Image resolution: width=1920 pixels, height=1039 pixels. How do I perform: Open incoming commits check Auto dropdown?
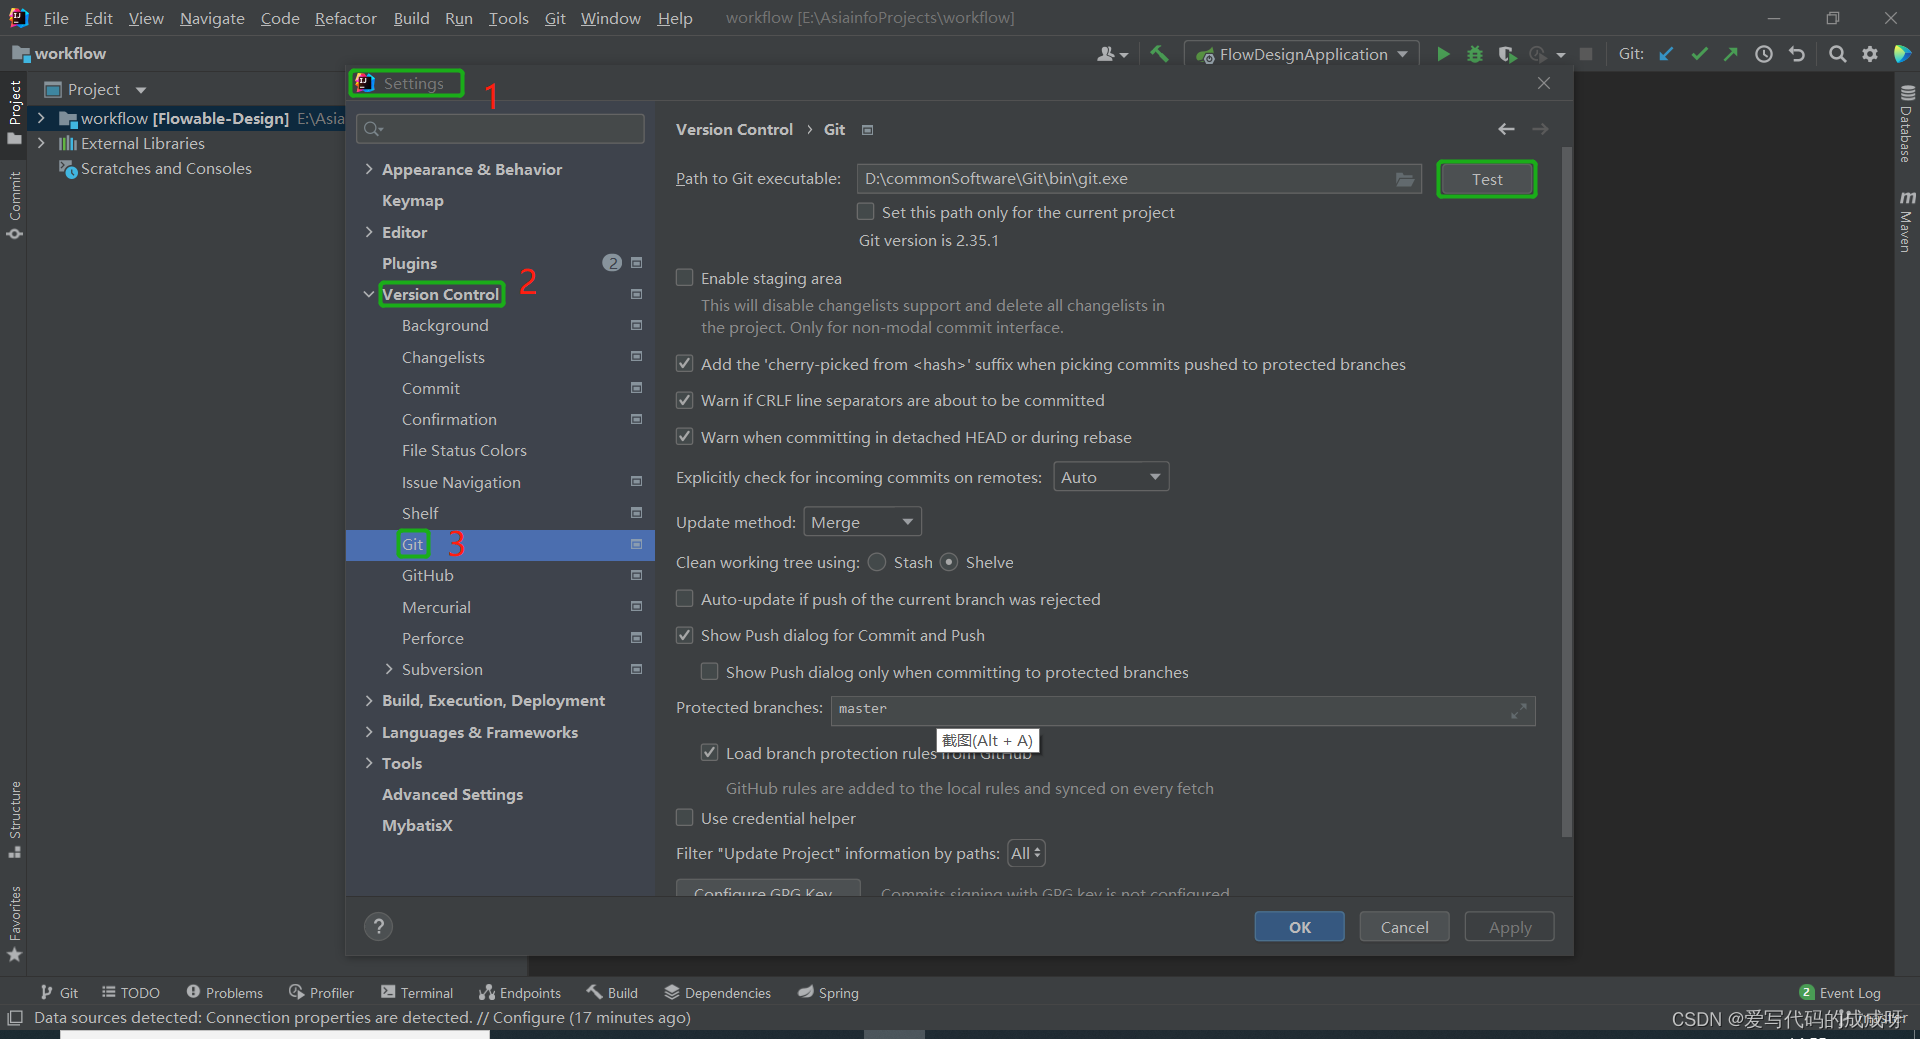point(1111,477)
